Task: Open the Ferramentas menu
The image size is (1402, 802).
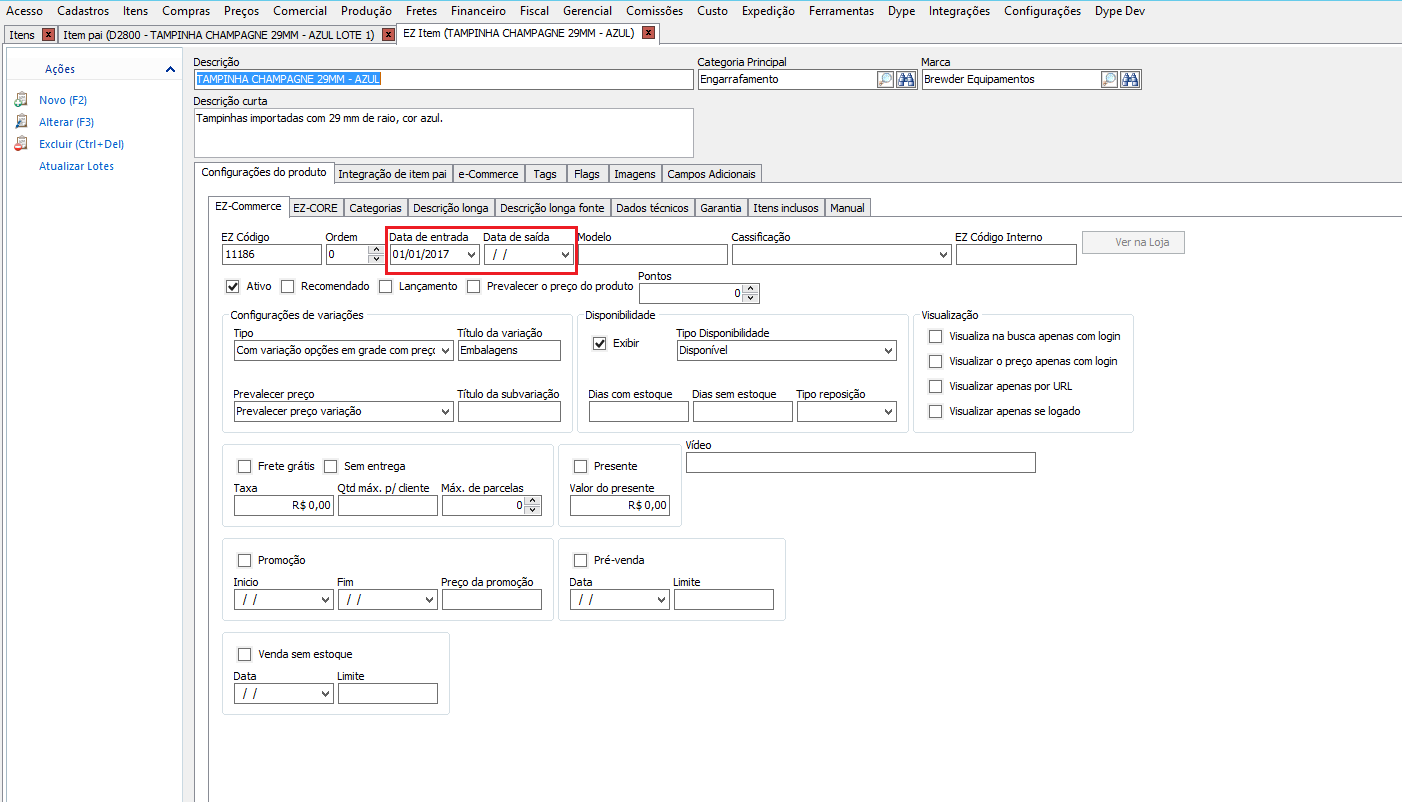Action: click(x=841, y=11)
